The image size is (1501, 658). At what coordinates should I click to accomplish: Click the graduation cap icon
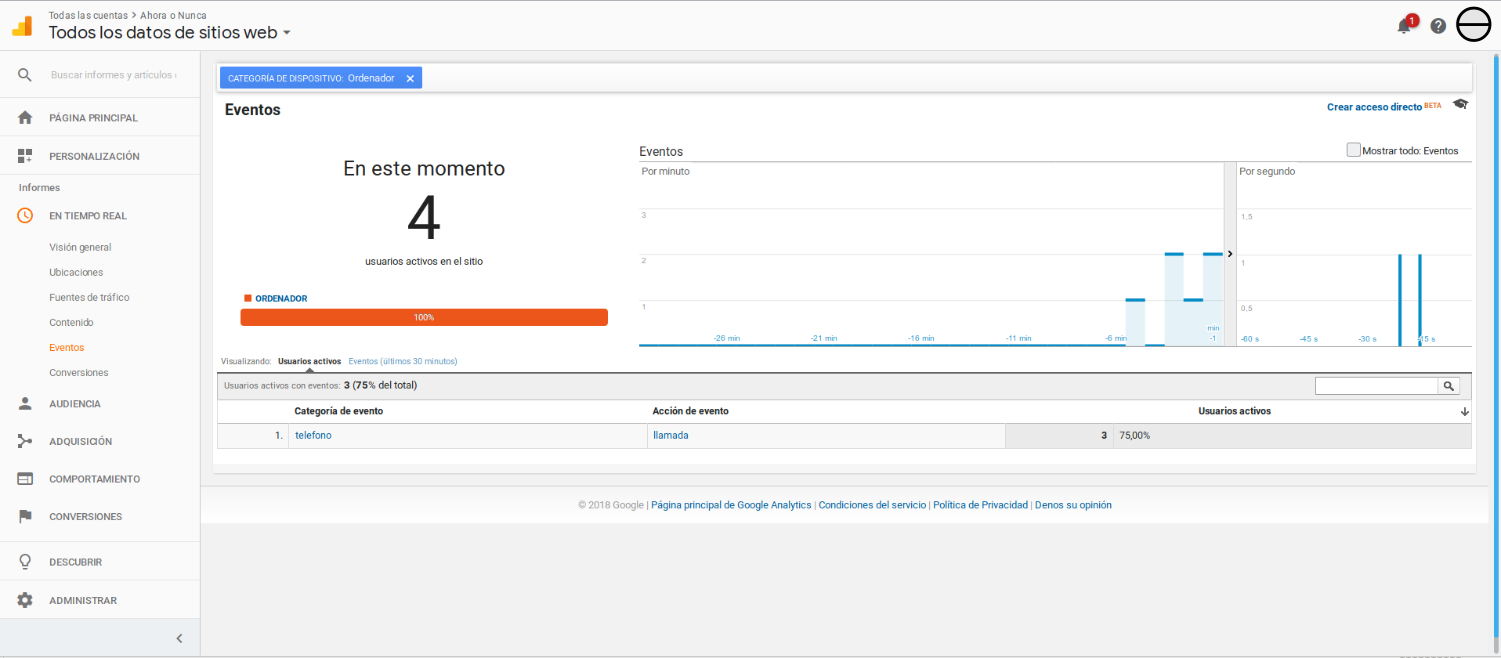click(1460, 104)
